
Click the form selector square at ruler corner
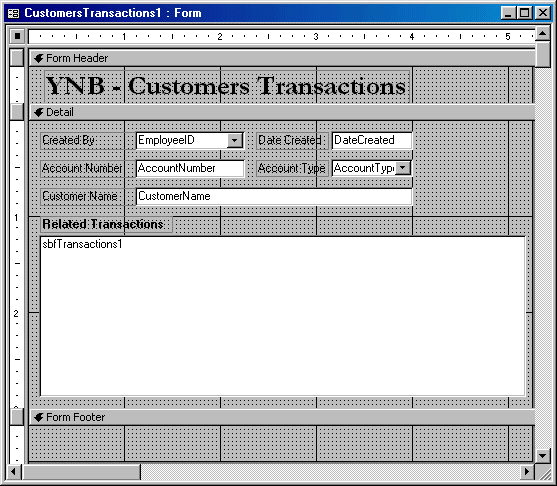17,36
